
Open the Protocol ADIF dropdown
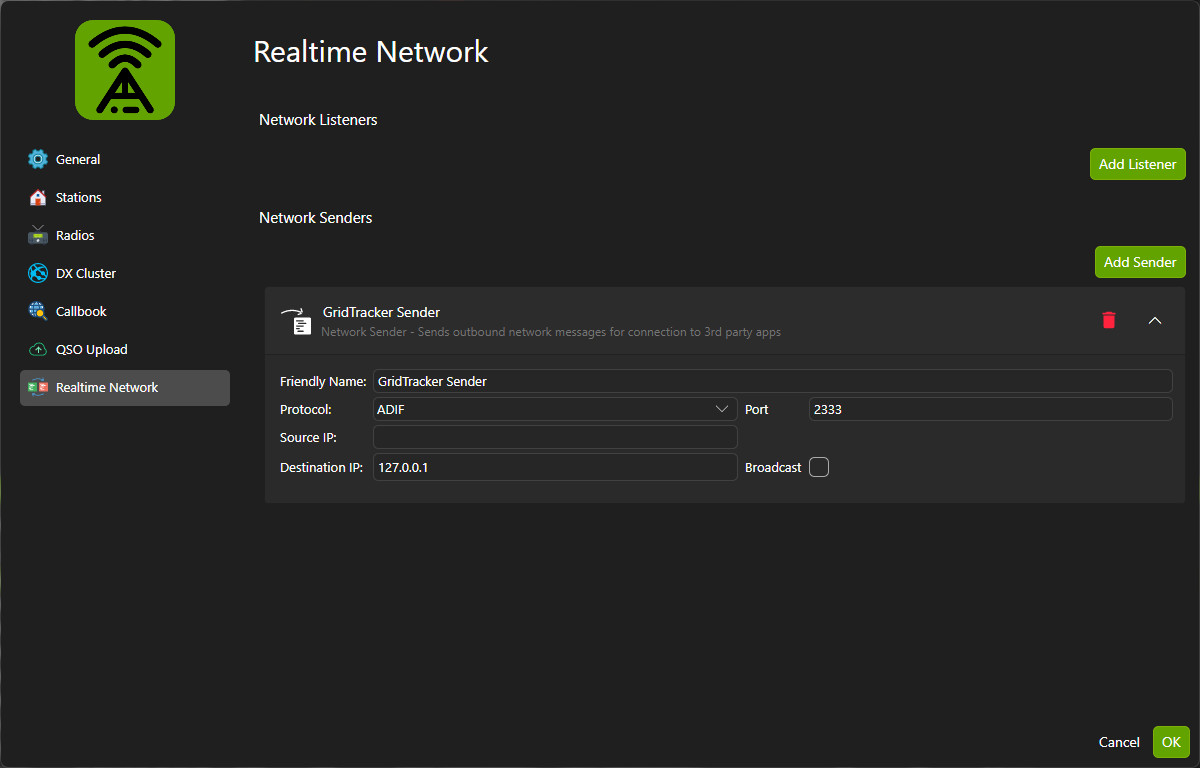coord(555,409)
